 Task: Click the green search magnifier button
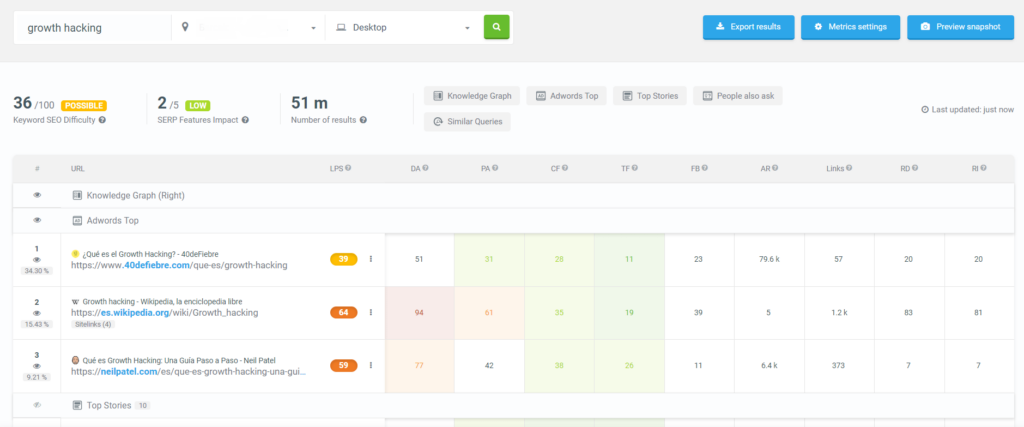[x=496, y=27]
